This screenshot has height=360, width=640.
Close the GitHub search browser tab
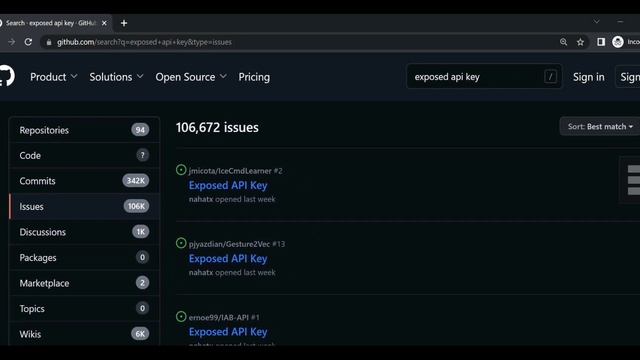104,23
